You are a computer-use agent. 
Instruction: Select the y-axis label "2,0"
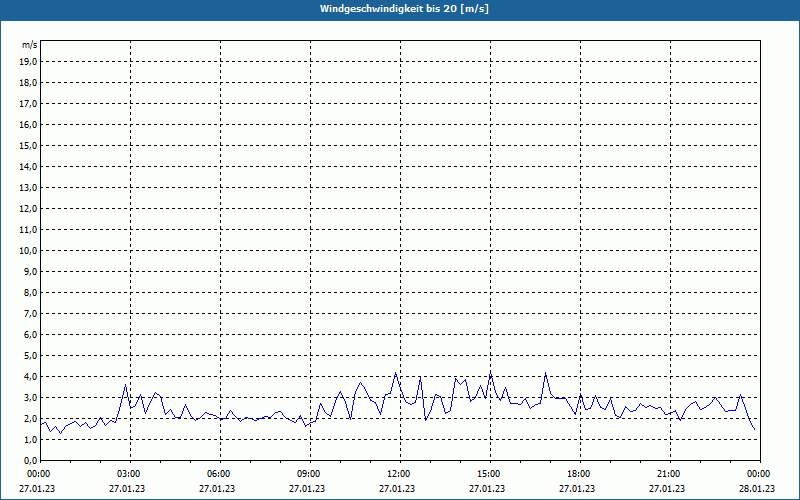point(31,418)
